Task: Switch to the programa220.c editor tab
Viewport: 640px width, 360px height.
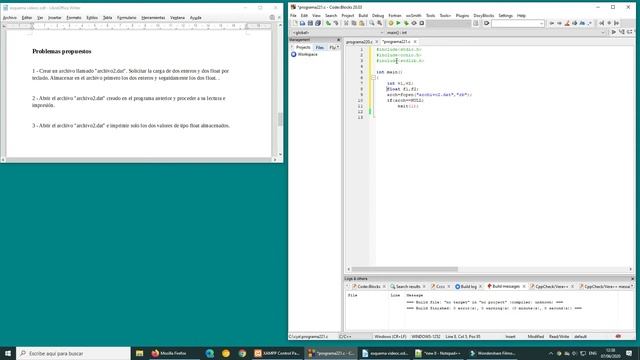Action: tap(359, 42)
